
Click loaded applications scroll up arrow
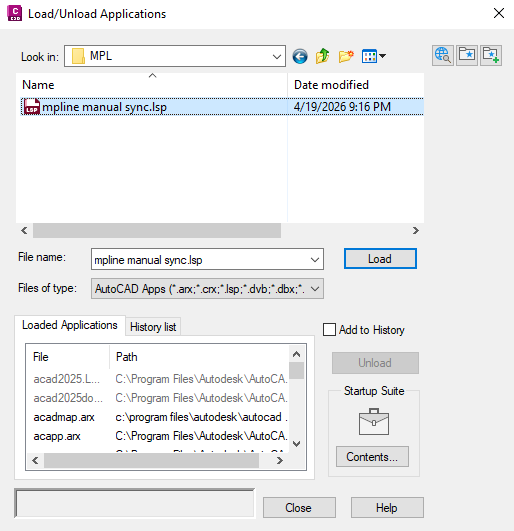[297, 354]
